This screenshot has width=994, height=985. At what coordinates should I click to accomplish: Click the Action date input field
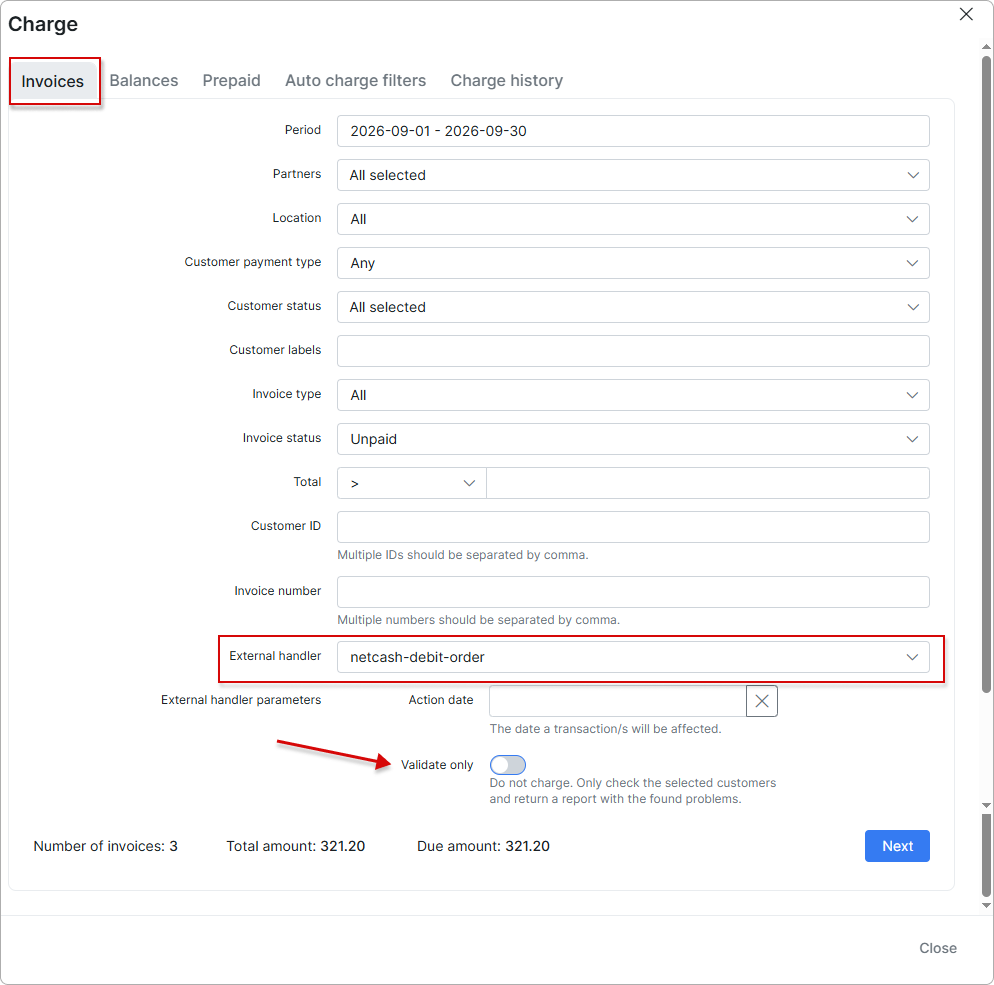point(617,701)
